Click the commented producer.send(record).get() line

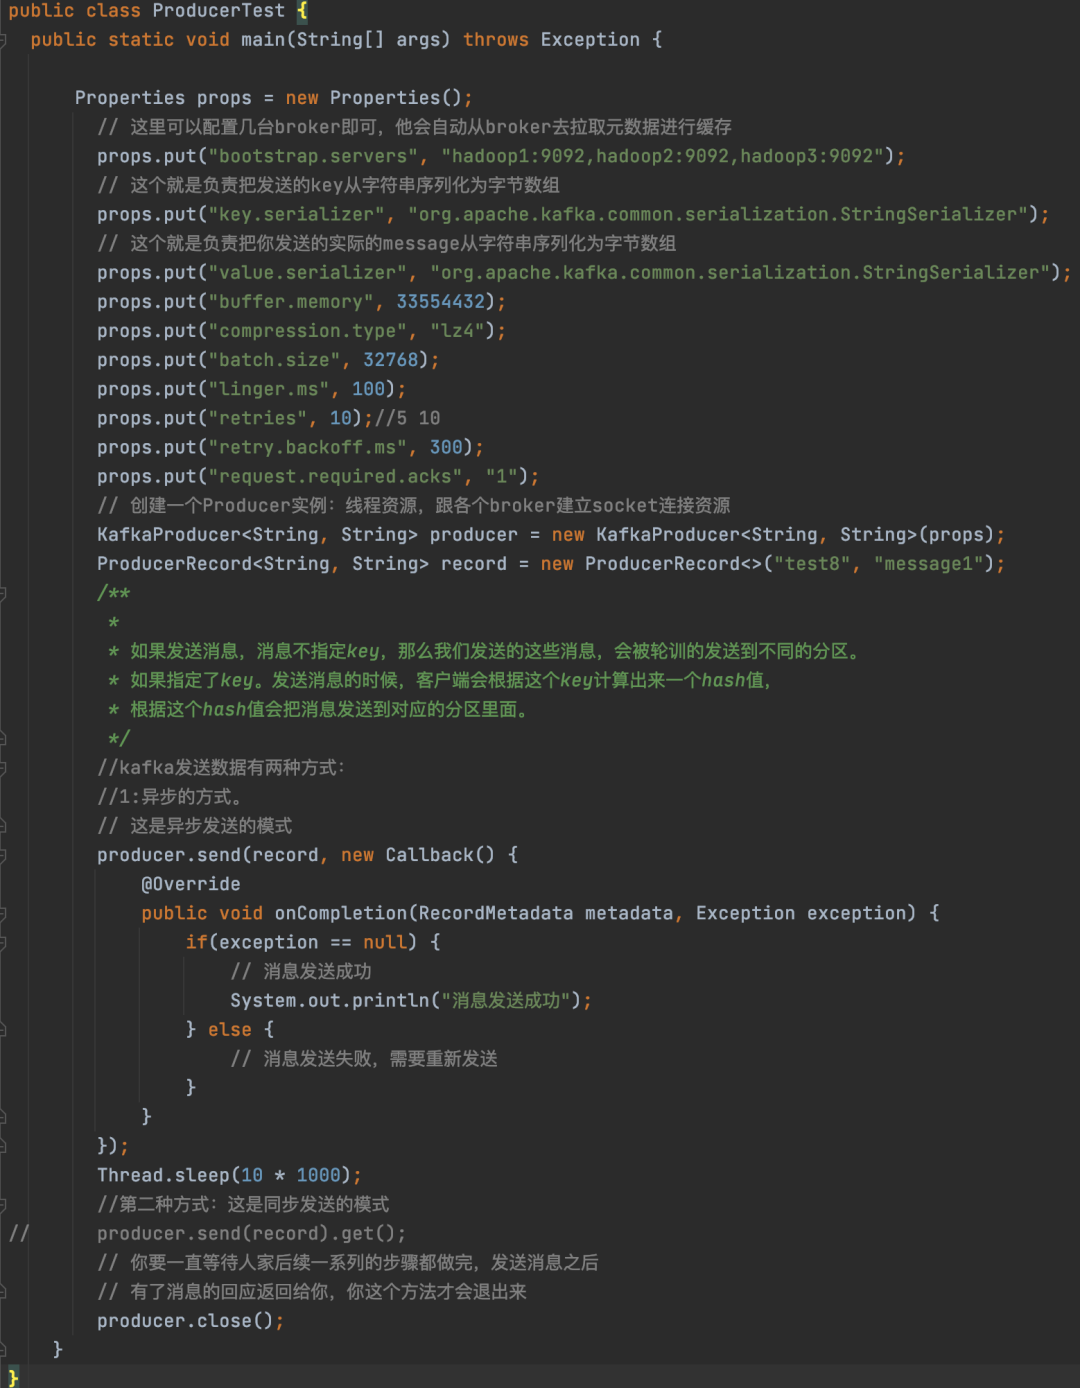point(252,1234)
